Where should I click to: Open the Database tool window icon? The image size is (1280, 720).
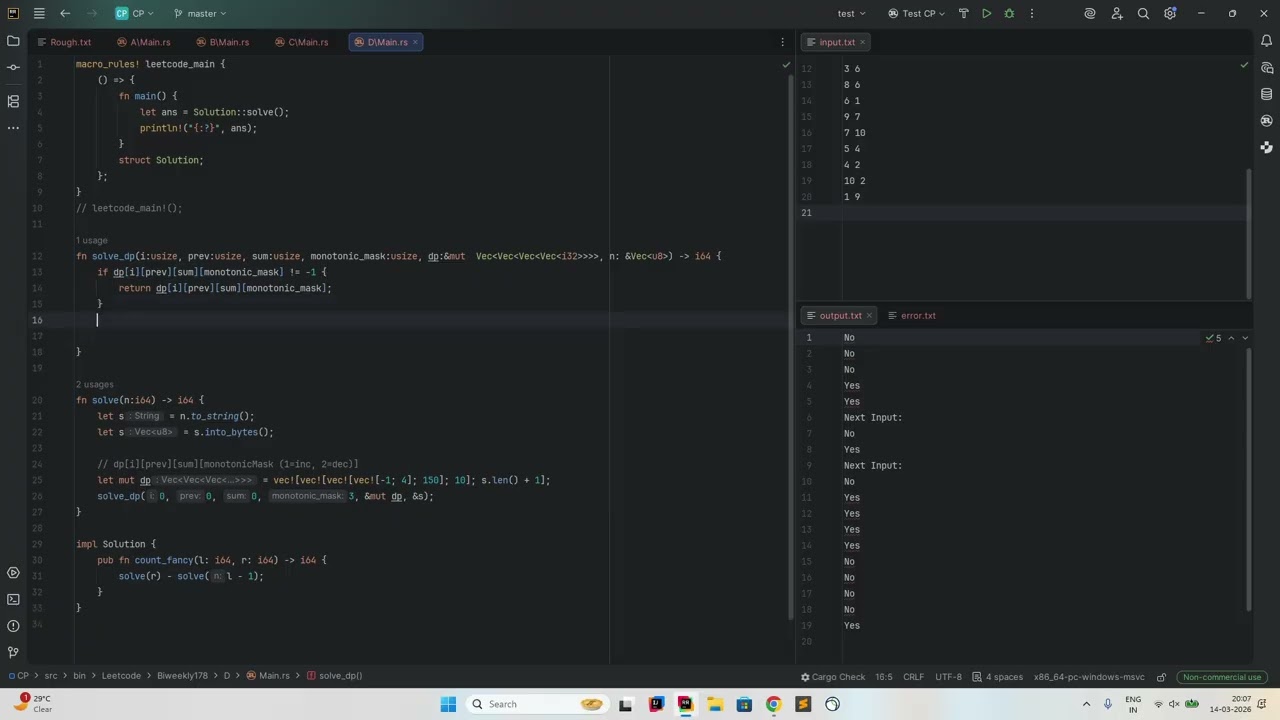coord(1267,94)
